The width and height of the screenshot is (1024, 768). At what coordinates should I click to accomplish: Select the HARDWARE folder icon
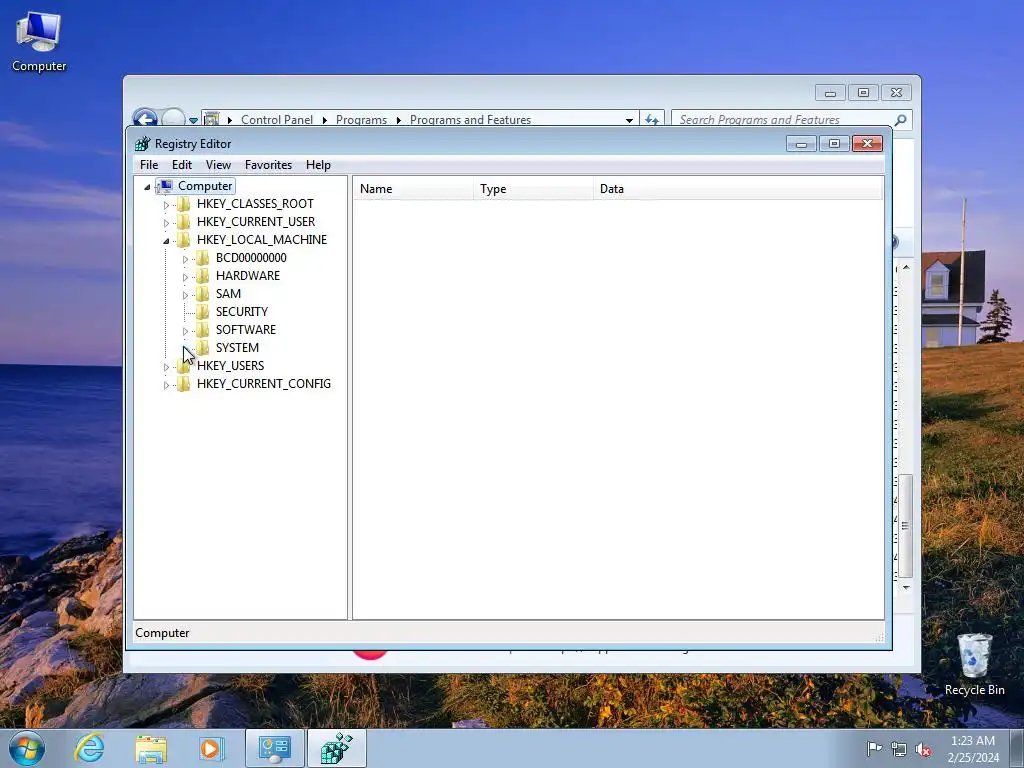coord(202,276)
